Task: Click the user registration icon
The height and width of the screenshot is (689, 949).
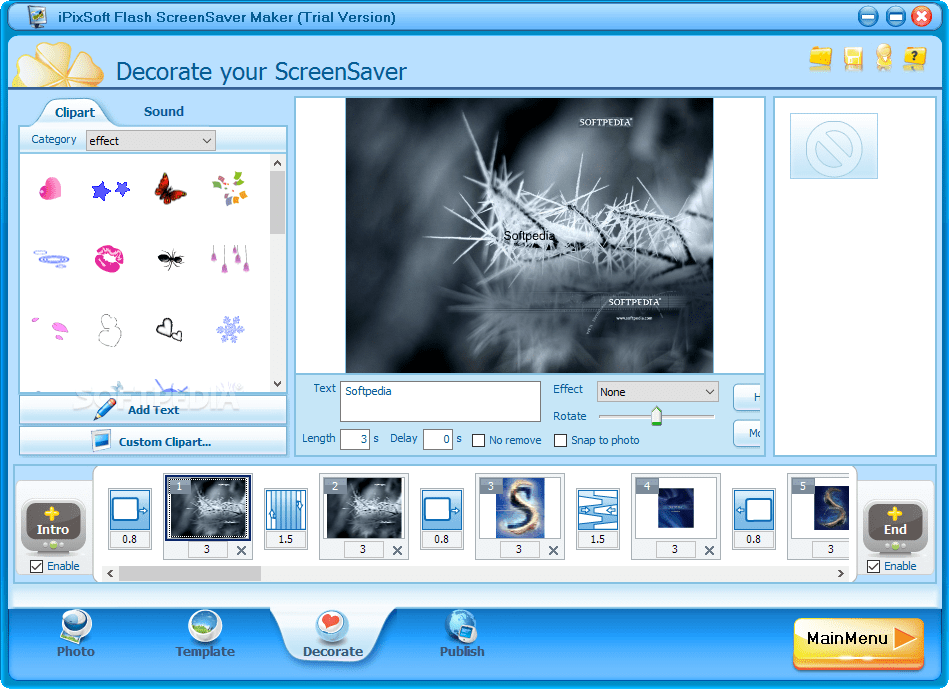Action: (884, 59)
